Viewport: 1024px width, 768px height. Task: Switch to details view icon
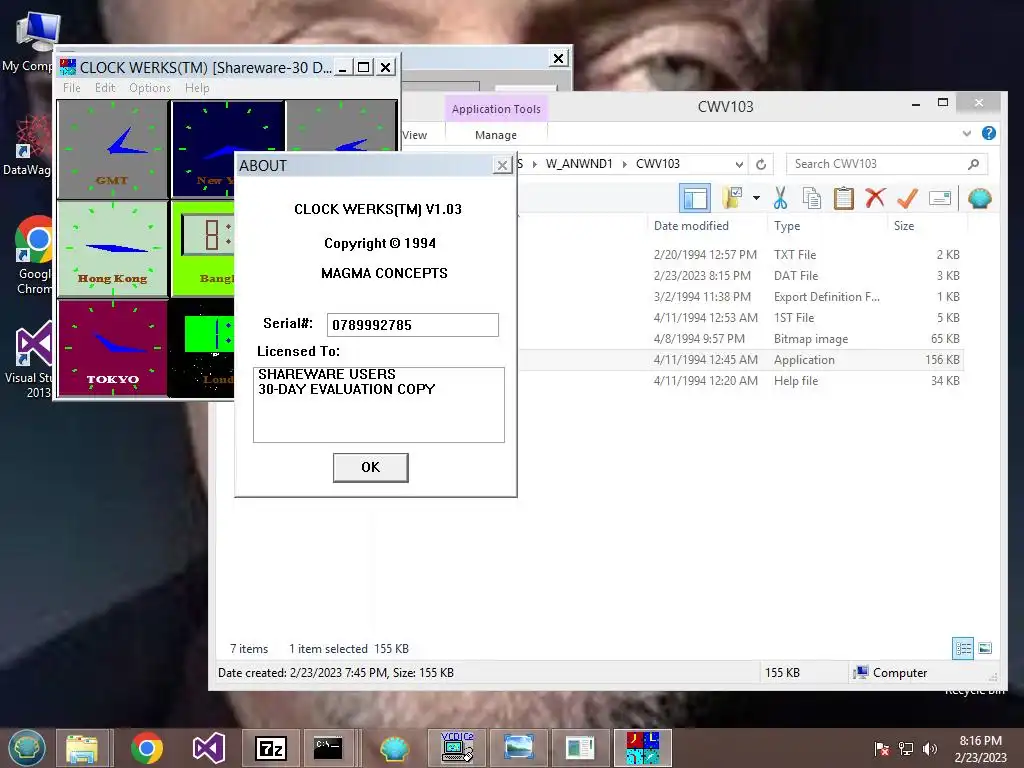point(963,648)
